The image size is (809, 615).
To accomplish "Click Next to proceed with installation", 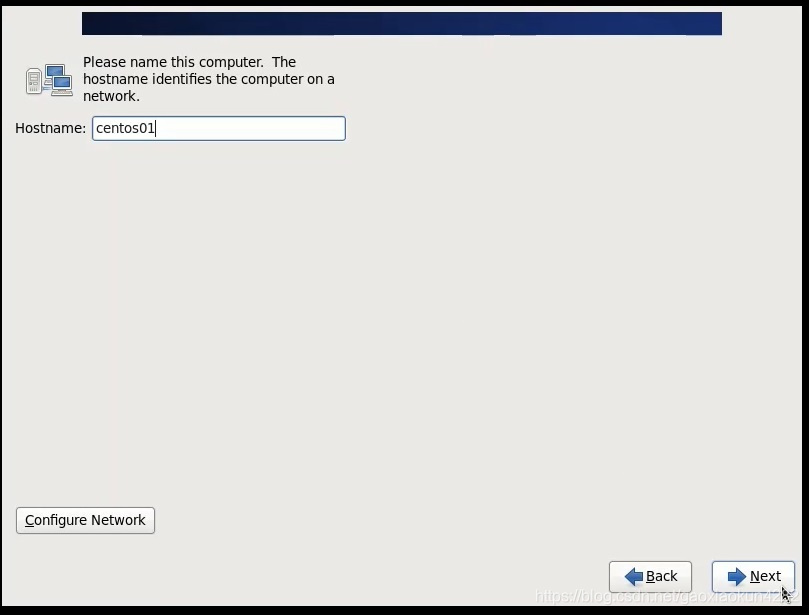I will pyautogui.click(x=752, y=576).
